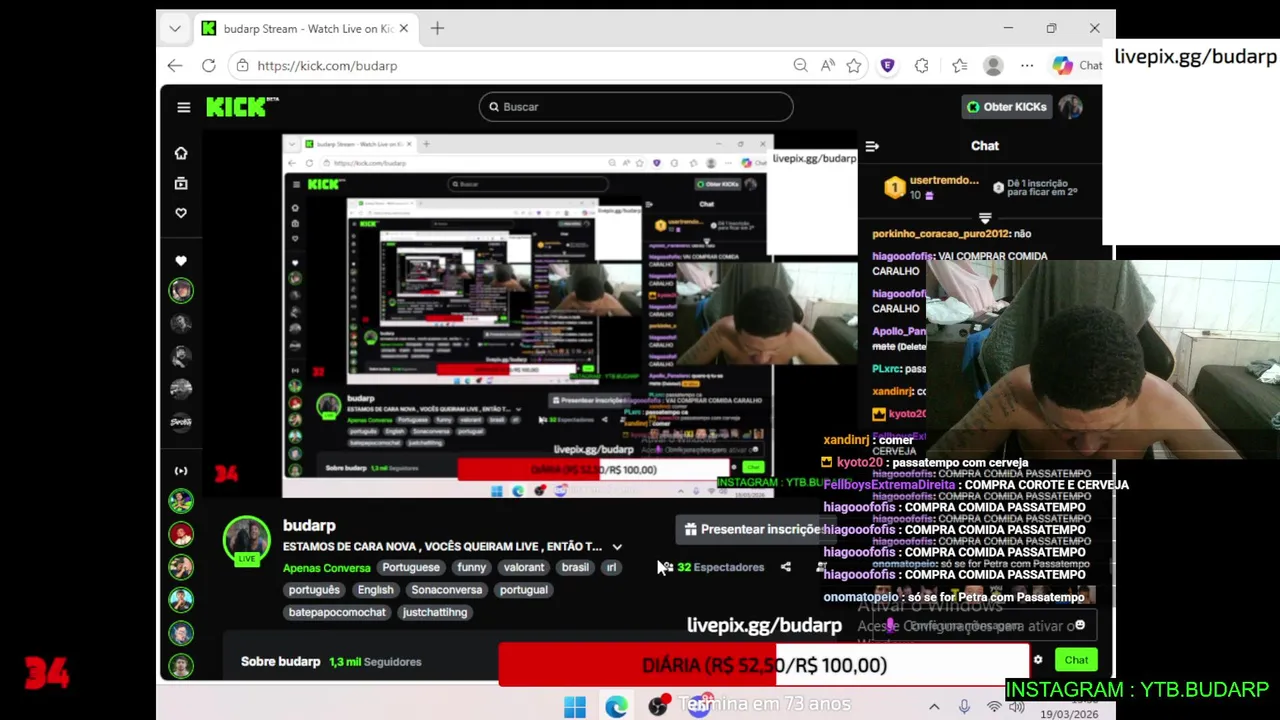Select the Sonaconversa tag
The height and width of the screenshot is (720, 1280).
pos(447,590)
